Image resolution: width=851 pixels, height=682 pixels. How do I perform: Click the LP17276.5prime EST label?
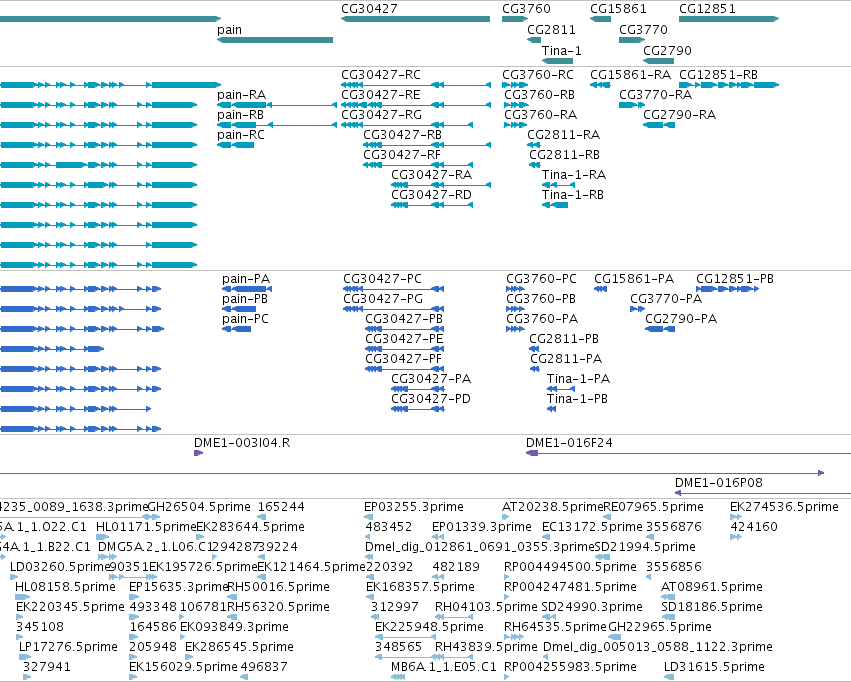coord(68,647)
